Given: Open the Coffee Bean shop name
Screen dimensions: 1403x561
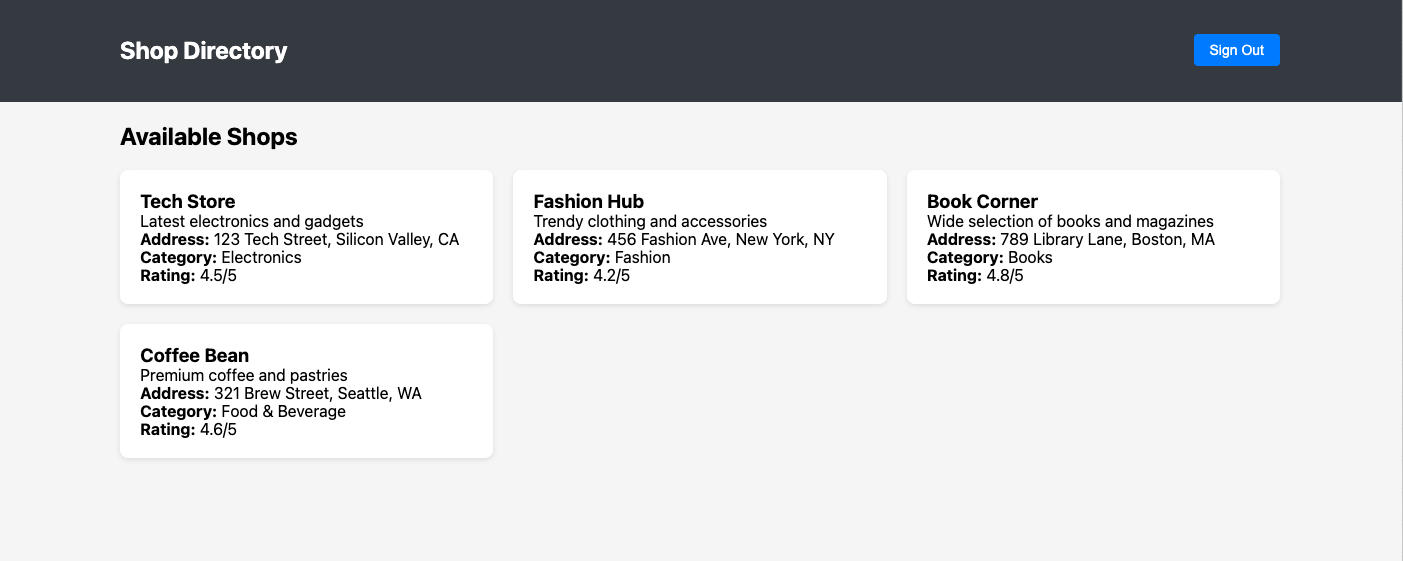Looking at the screenshot, I should pos(194,356).
